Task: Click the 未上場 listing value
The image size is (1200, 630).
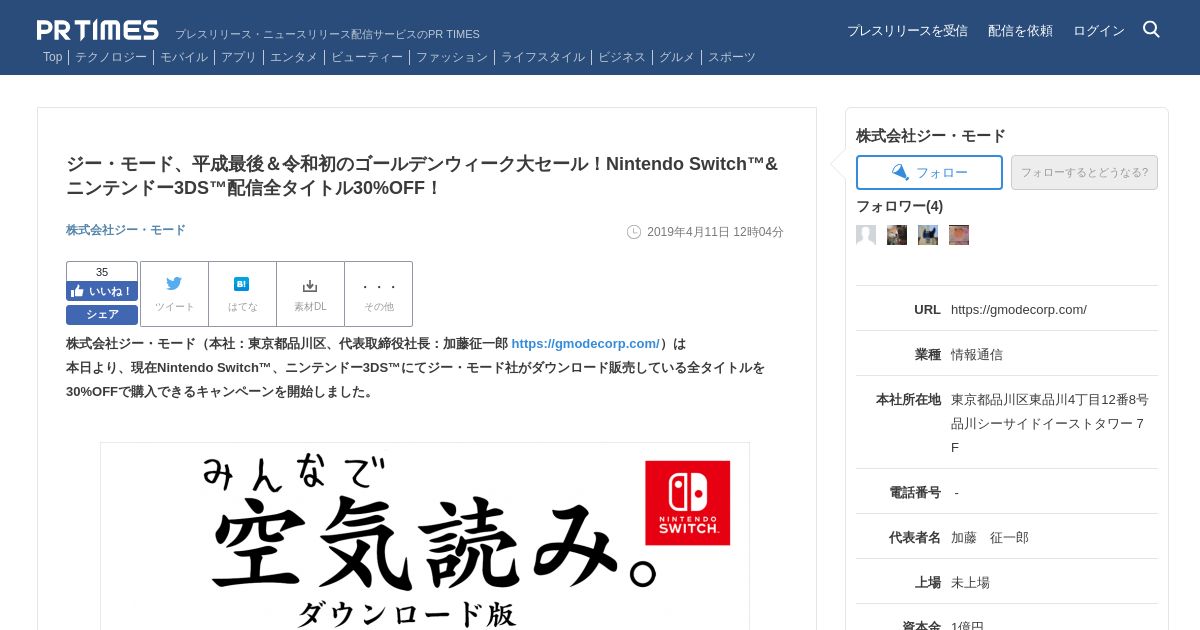Action: 970,582
